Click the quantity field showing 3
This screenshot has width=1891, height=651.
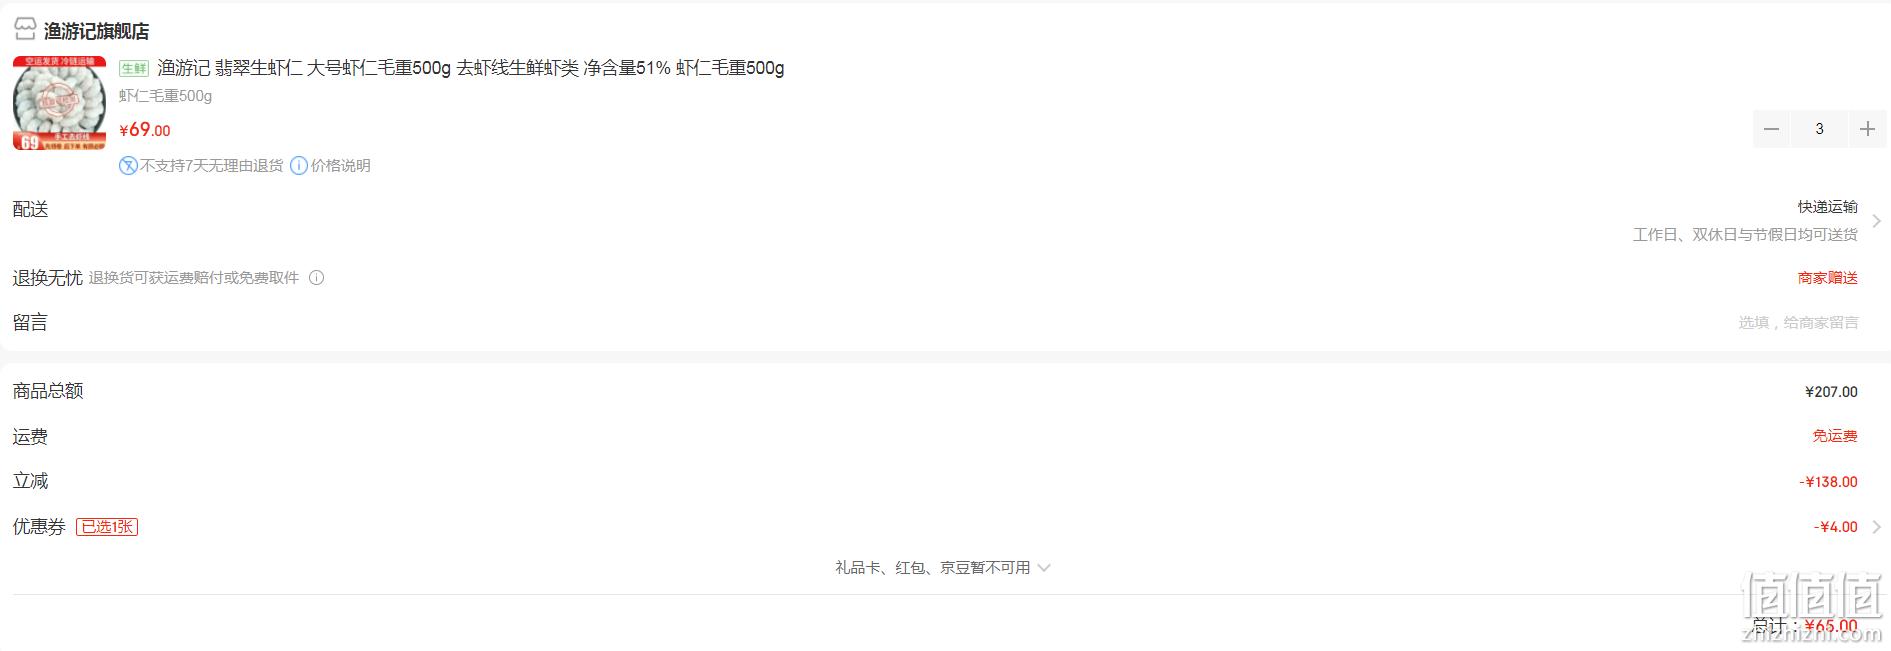pyautogui.click(x=1819, y=129)
